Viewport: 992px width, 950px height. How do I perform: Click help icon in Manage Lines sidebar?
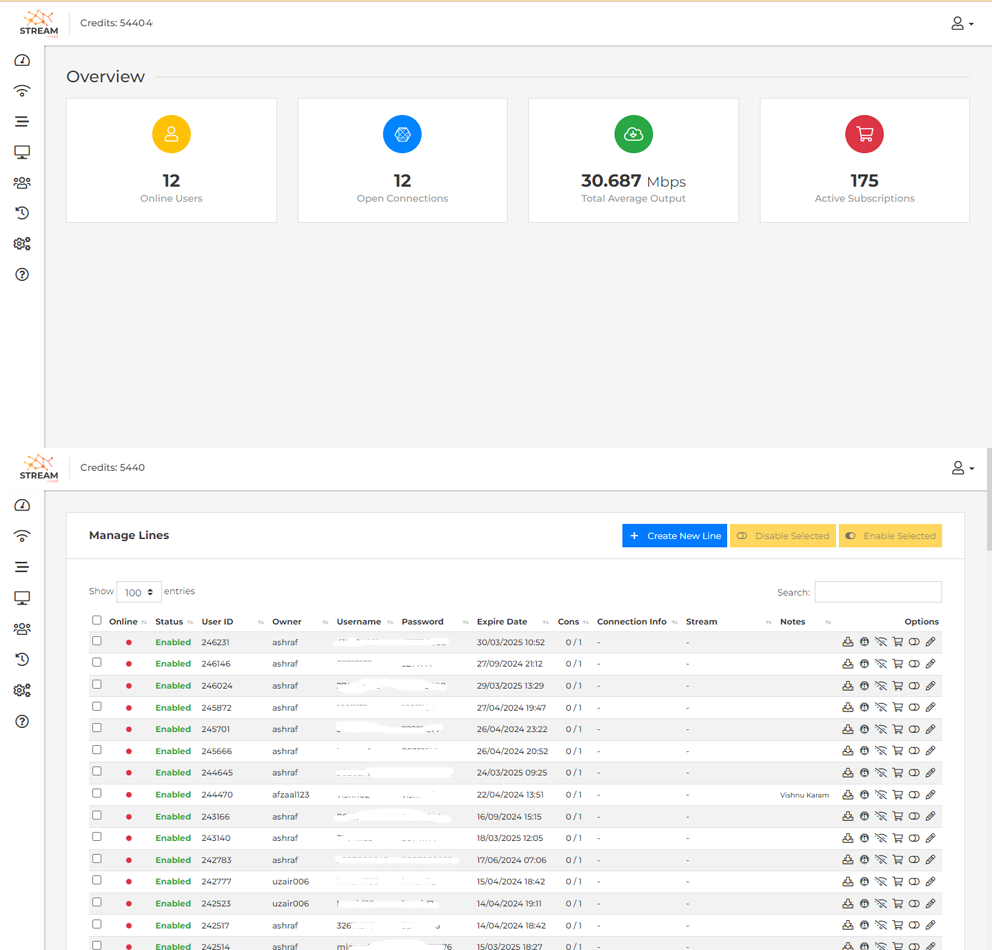(22, 721)
